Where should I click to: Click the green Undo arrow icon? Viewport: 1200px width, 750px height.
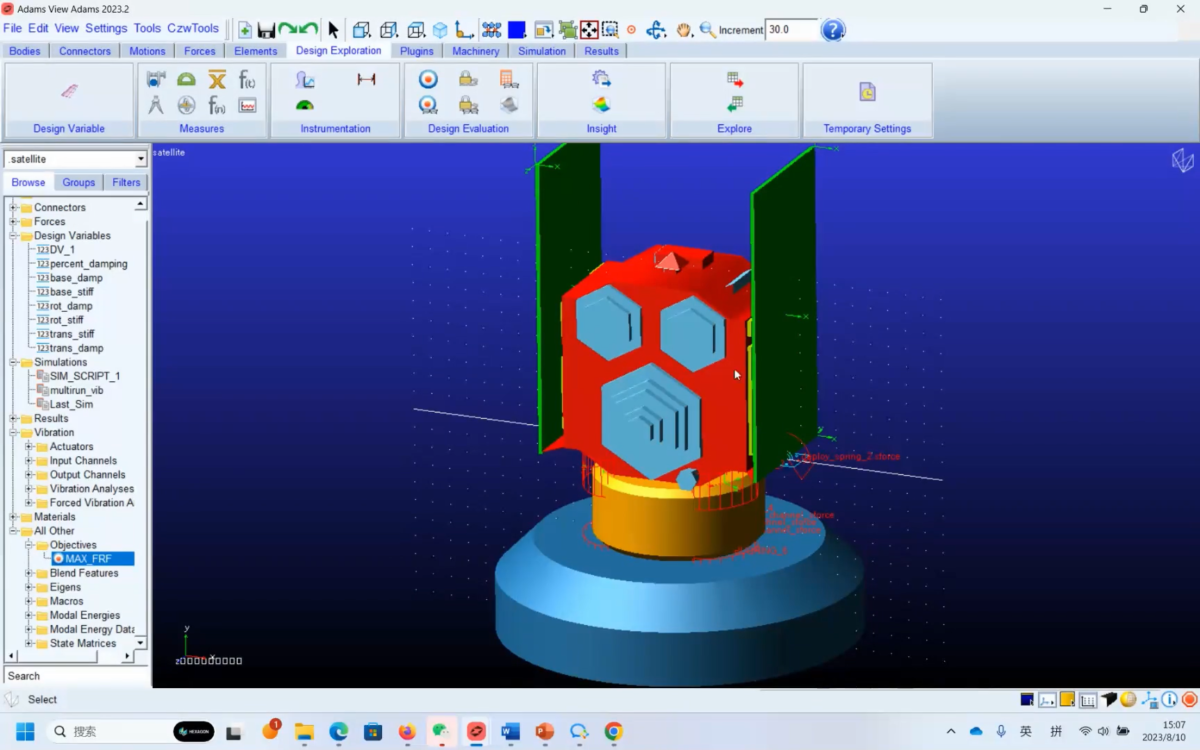click(x=309, y=30)
